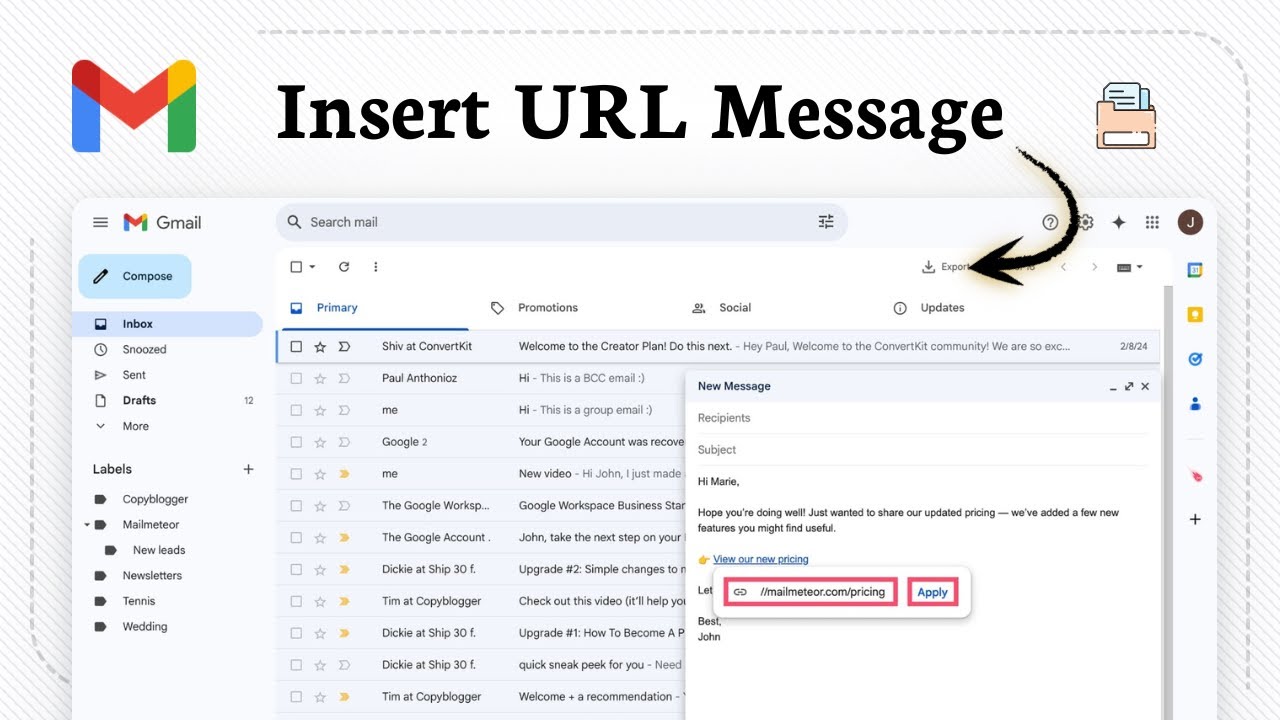The image size is (1280, 720).
Task: Click the magnifier icon in Search mail
Action: click(x=294, y=222)
